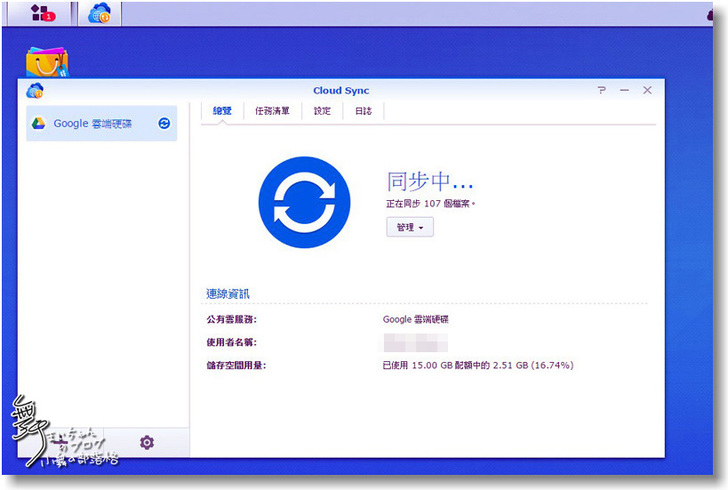
Task: Go to the 設定 tab
Action: pyautogui.click(x=322, y=111)
